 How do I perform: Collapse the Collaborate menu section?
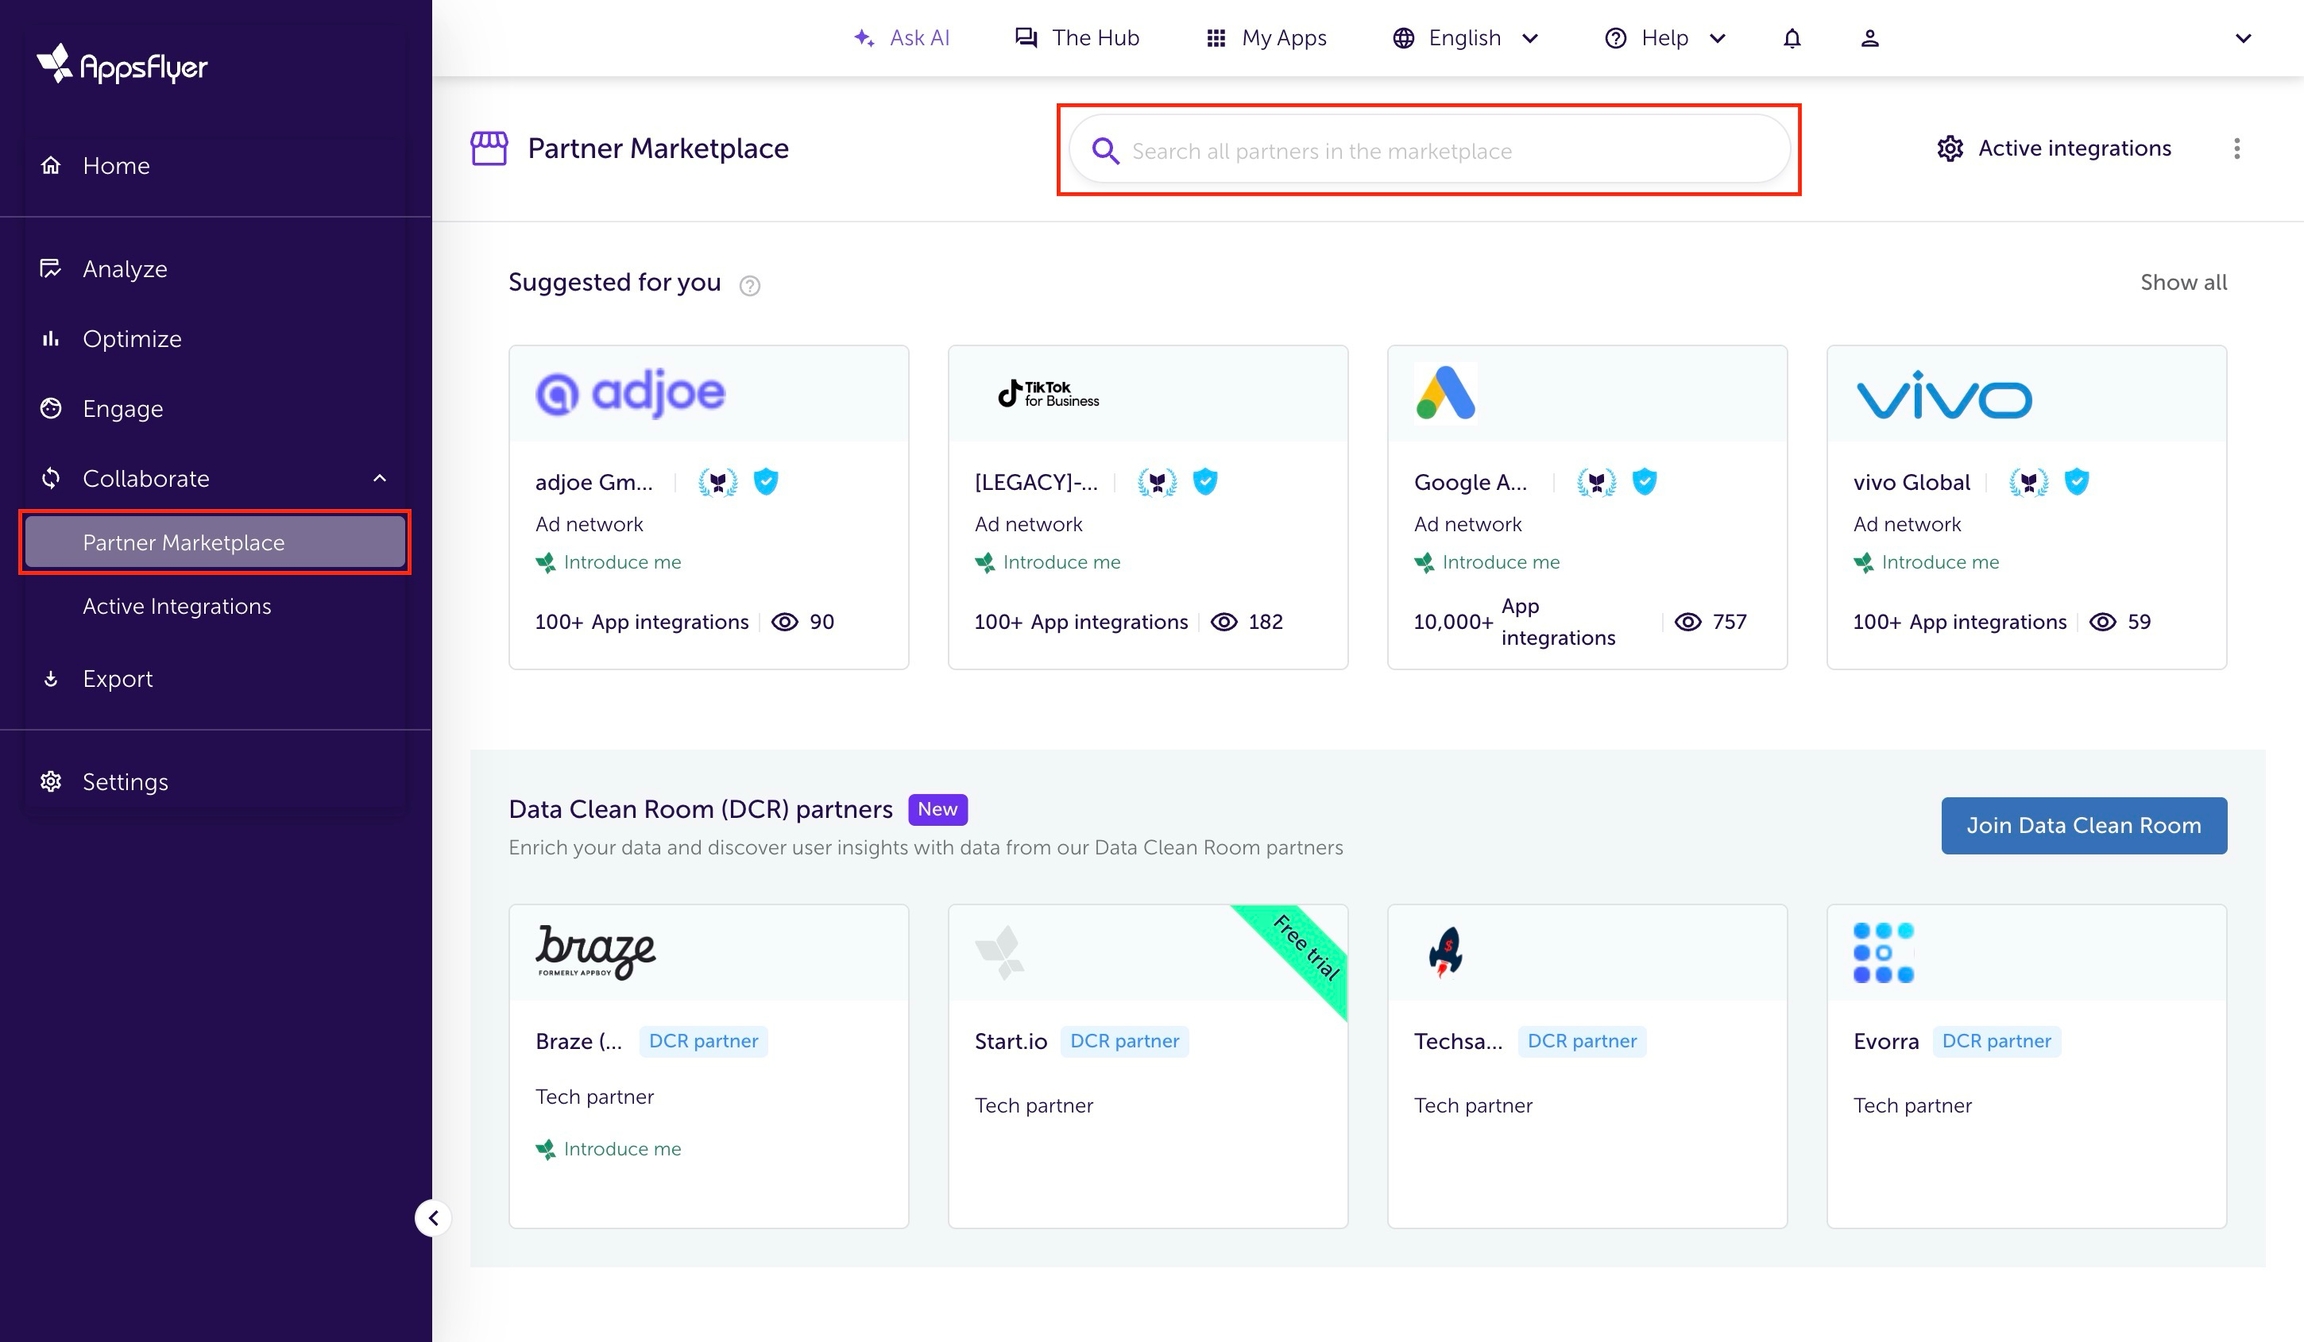[x=380, y=479]
